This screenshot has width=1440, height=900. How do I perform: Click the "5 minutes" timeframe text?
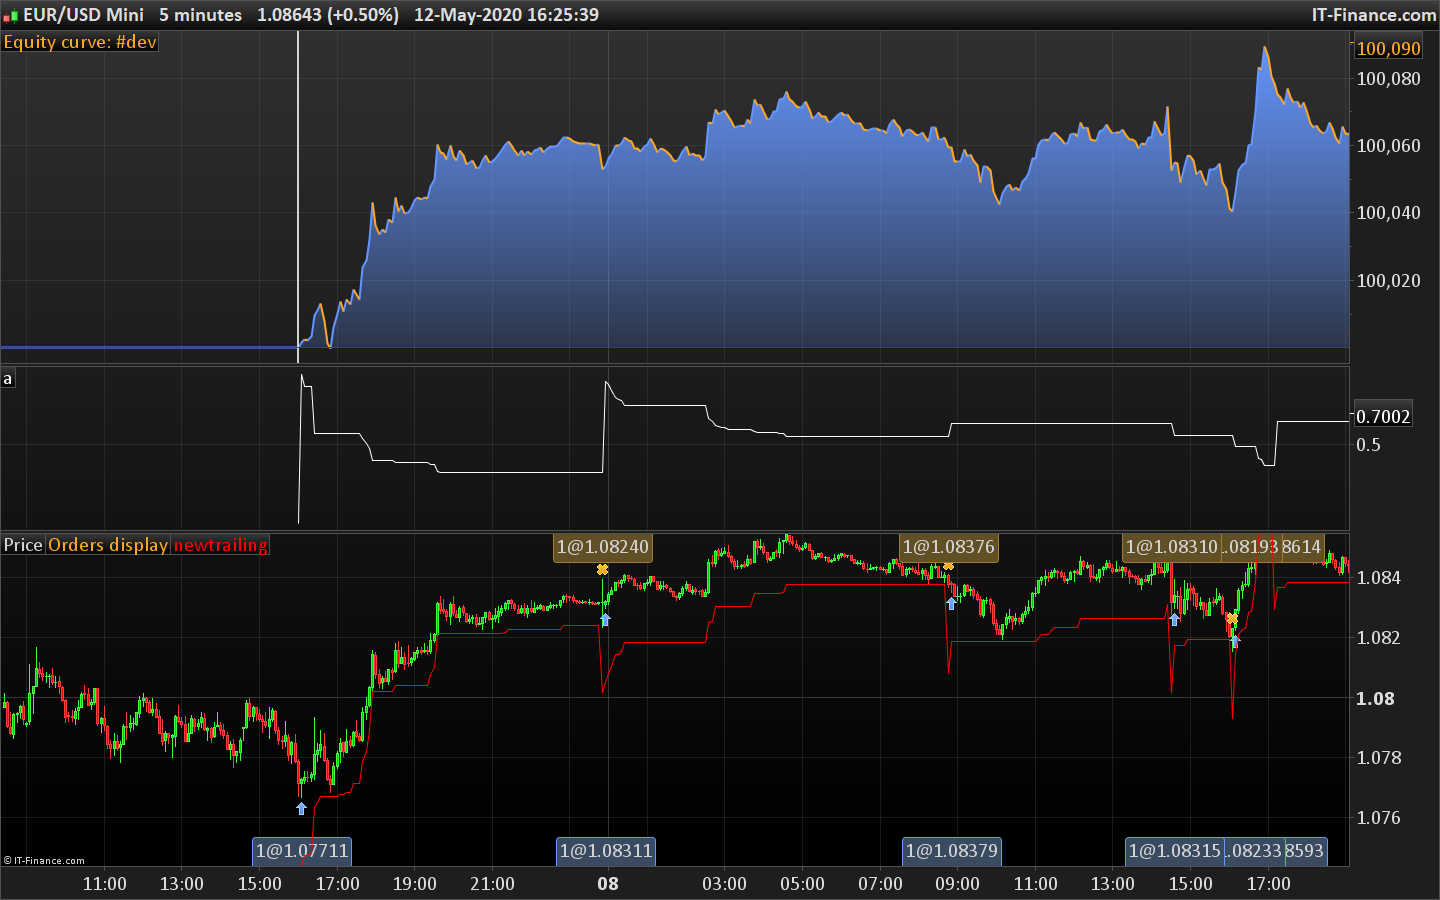(200, 15)
